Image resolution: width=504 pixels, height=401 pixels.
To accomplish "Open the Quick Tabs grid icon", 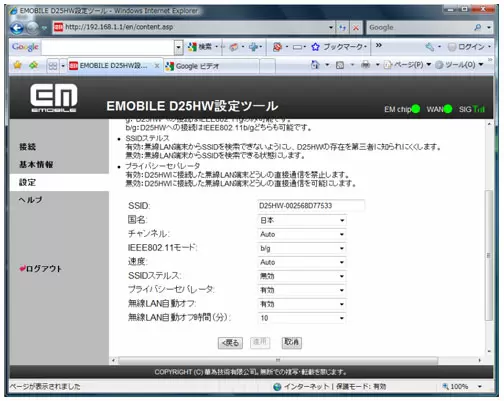I will pos(53,66).
